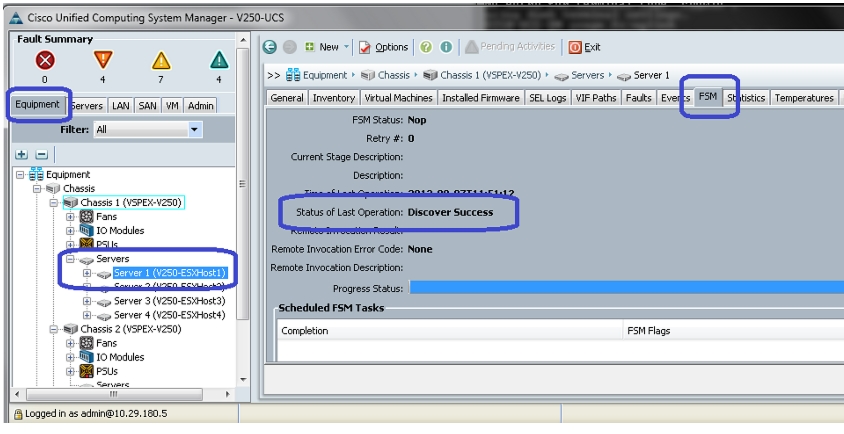
Task: Click the collapse all minus icon
Action: 41,155
